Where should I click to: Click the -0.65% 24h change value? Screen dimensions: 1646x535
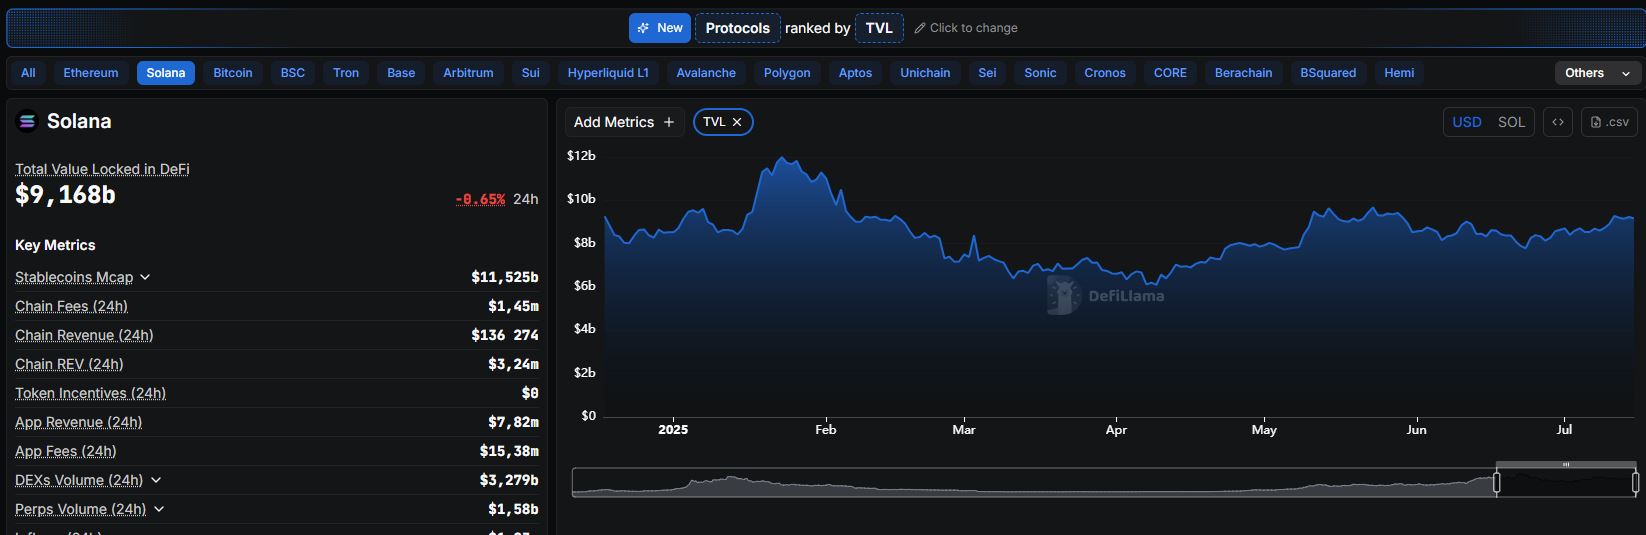[480, 199]
